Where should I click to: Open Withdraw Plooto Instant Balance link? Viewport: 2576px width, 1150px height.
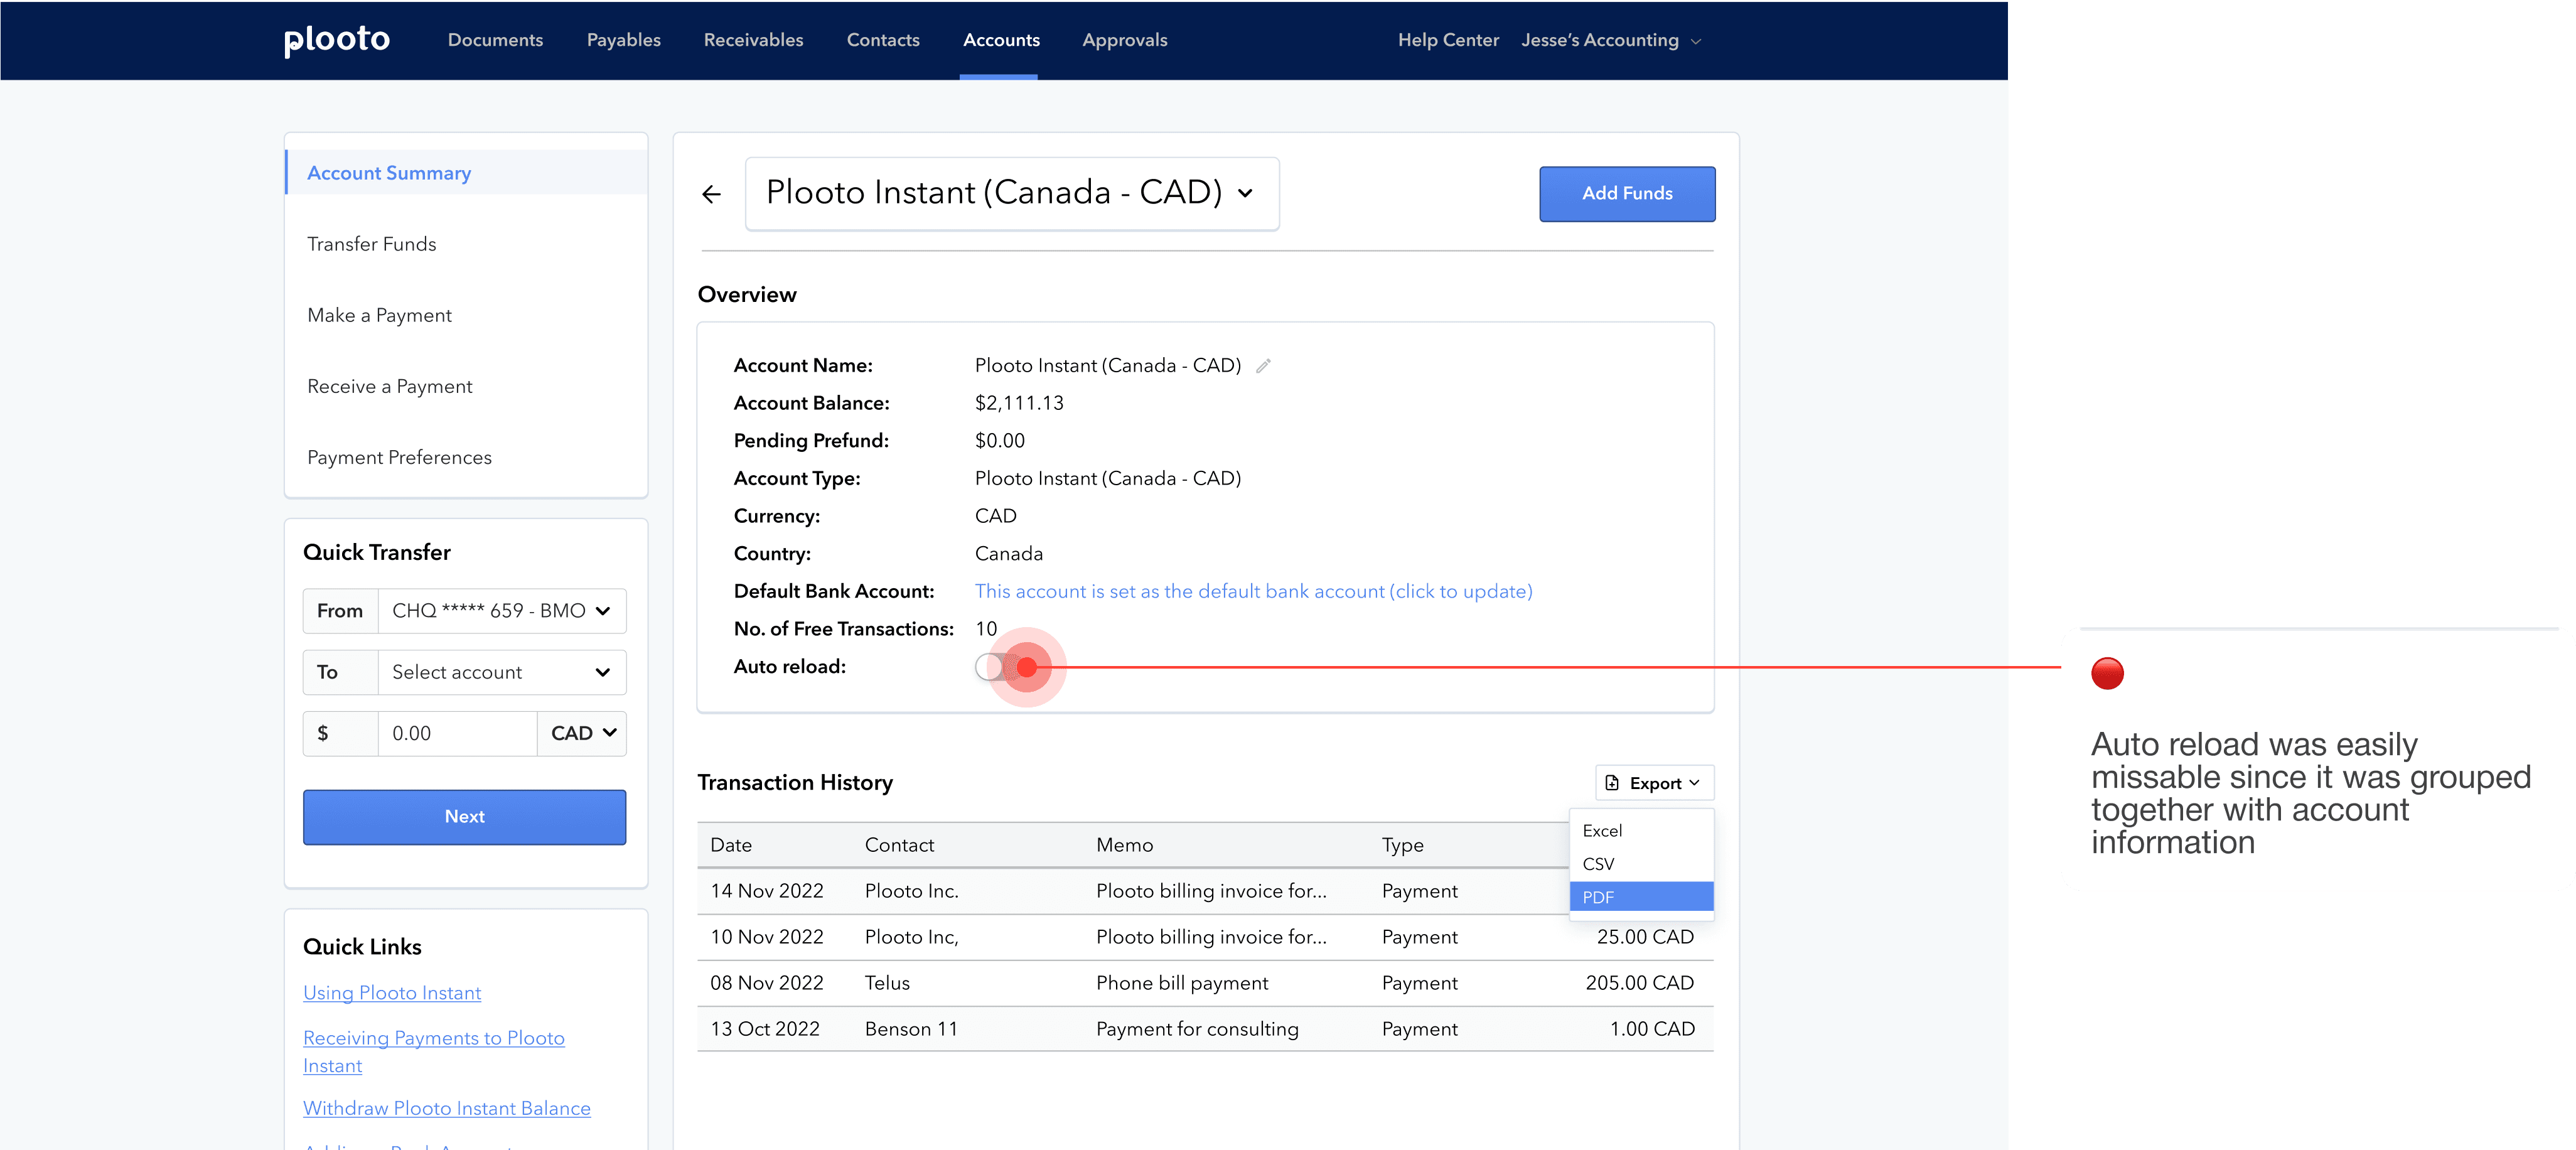(x=447, y=1109)
